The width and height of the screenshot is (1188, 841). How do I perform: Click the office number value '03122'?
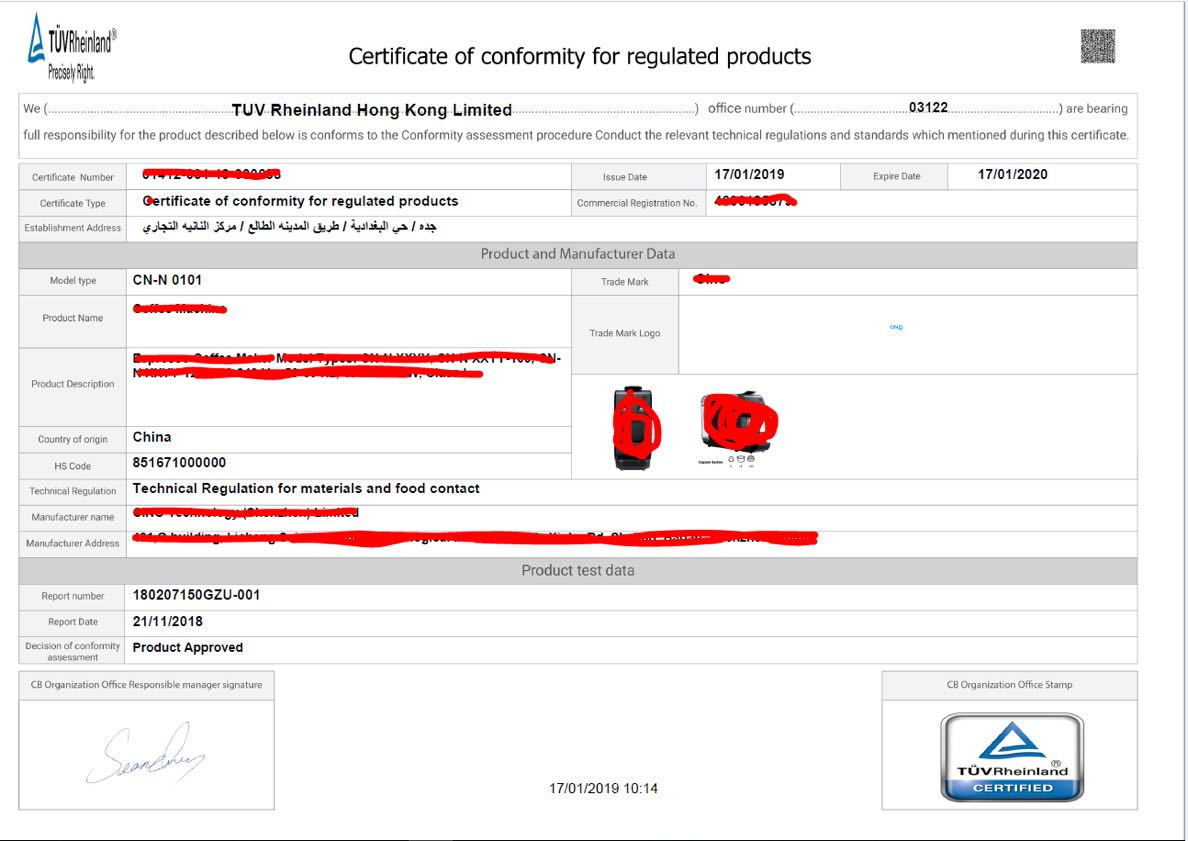tap(928, 108)
